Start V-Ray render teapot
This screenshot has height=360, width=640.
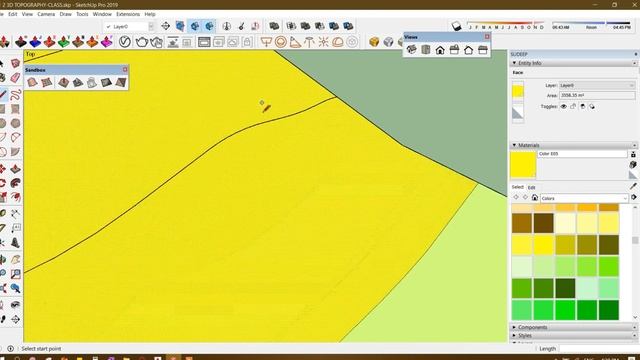click(x=142, y=42)
